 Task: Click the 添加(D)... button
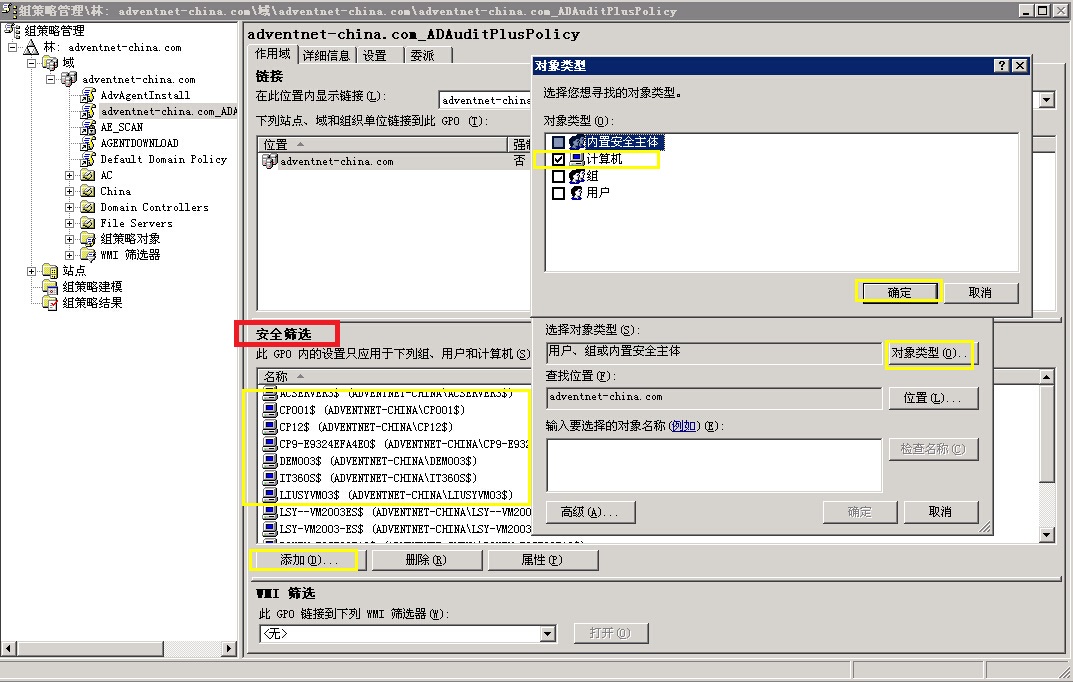pyautogui.click(x=309, y=560)
